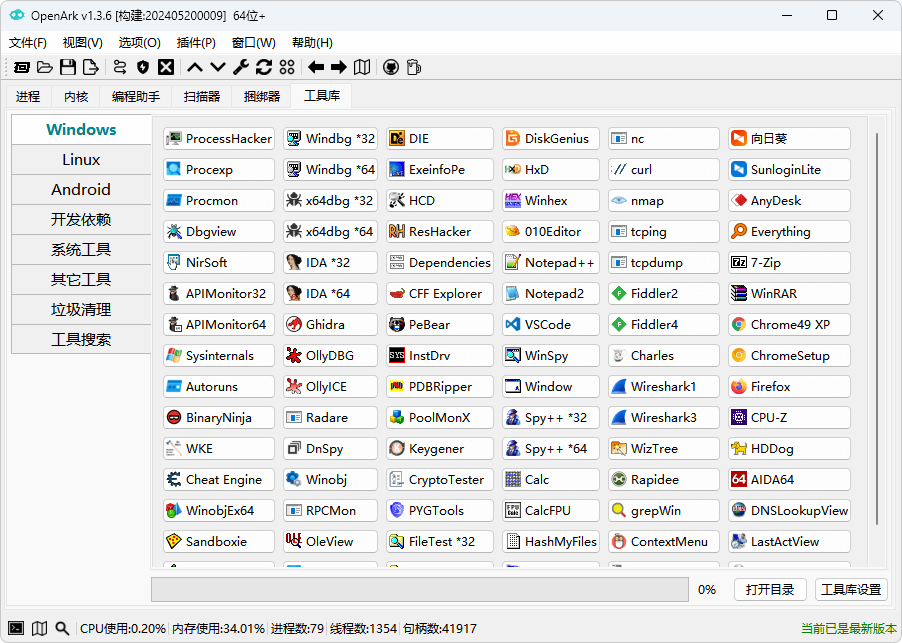Viewport: 902px width, 643px height.
Task: Launch VSCode from the tool grid
Action: tap(551, 324)
